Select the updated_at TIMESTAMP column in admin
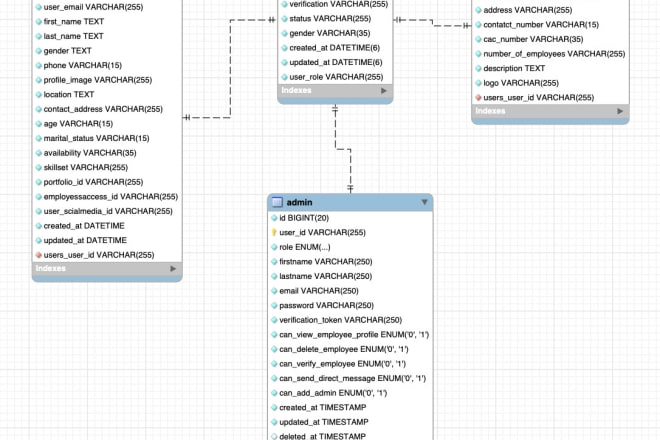 click(x=324, y=422)
